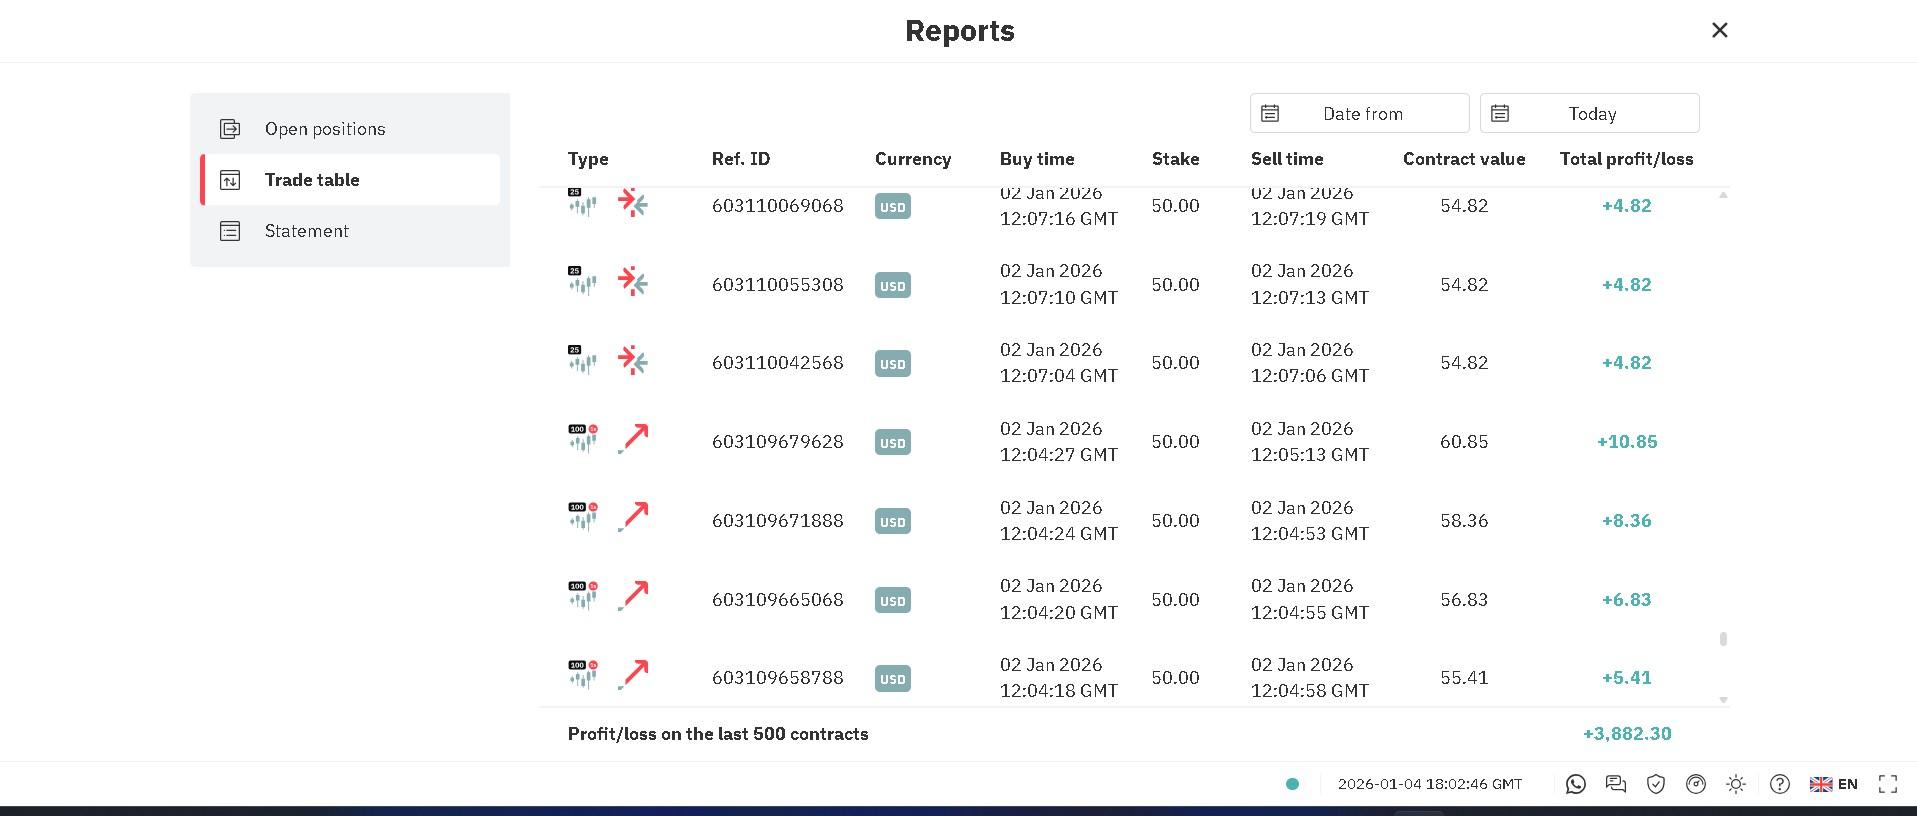Enter fullscreen mode via footer icon
The image size is (1917, 816).
click(x=1888, y=785)
